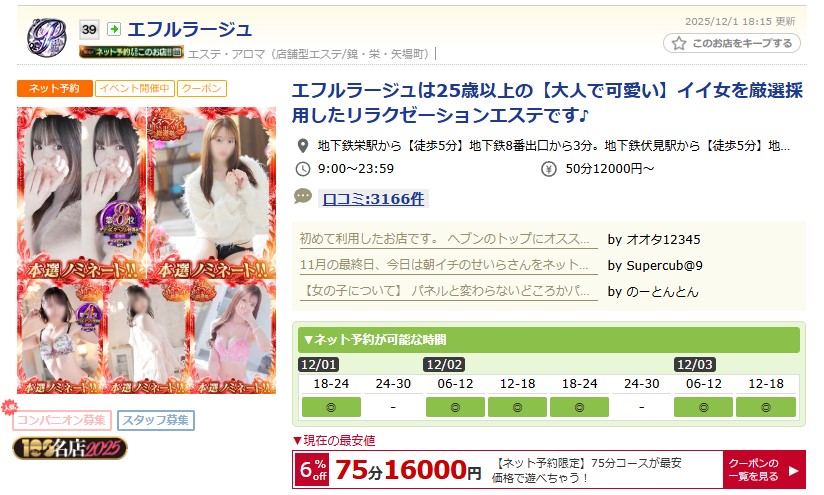Select the 12/02 06-12 reservation slot
Screen dimensions: 824x495
[455, 407]
